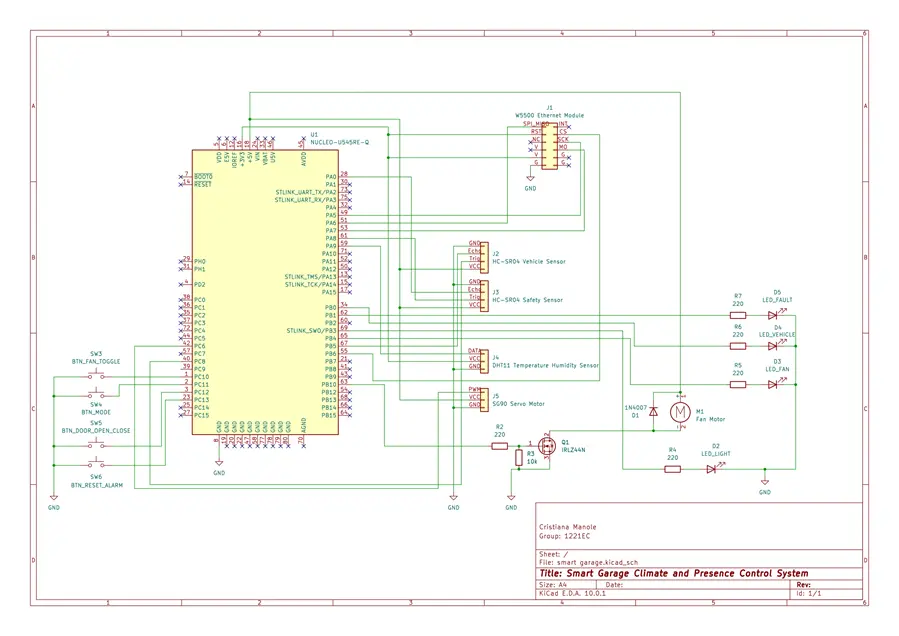Select the 'BTN_DOOR_OPEN_CLOSE' label
Viewport: 899px width, 636px height.
point(96,431)
